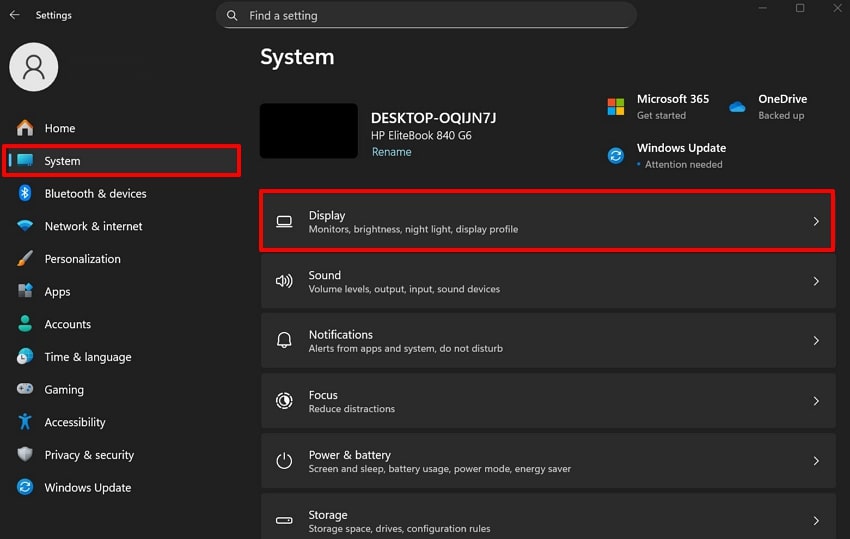This screenshot has width=850, height=539.
Task: Click the Storage drive icon
Action: (x=284, y=521)
